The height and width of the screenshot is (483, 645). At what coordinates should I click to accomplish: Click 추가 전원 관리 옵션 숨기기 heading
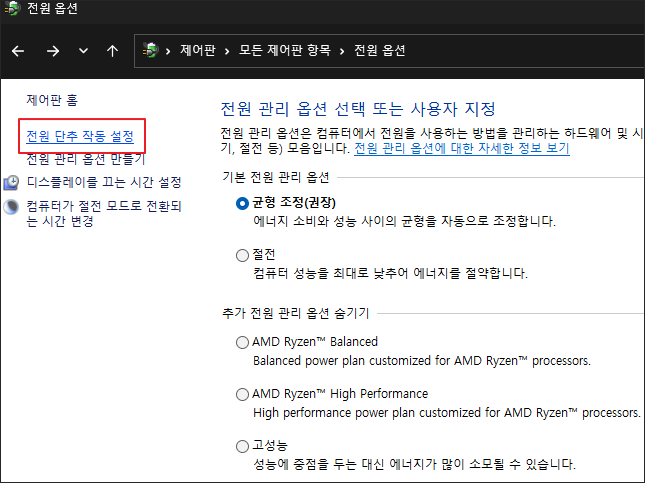[296, 313]
